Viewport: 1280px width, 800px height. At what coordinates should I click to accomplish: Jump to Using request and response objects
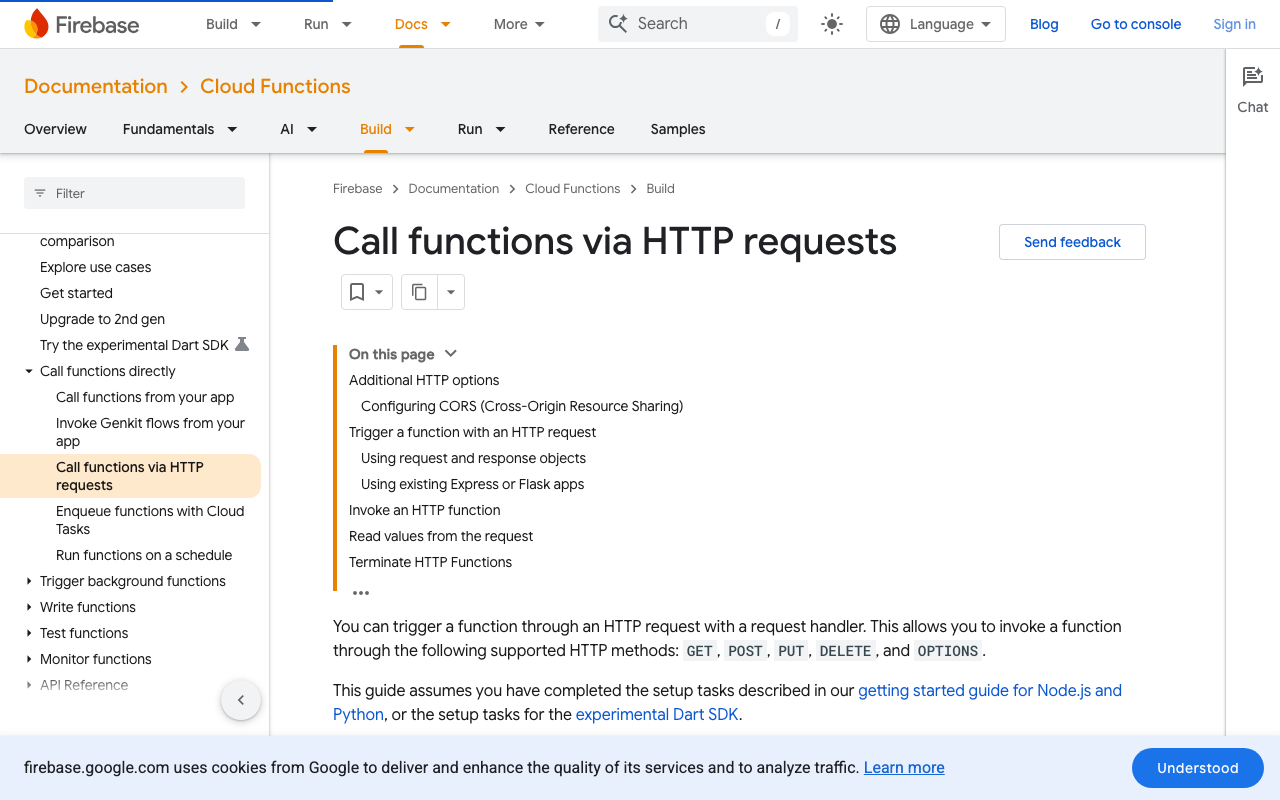click(473, 458)
